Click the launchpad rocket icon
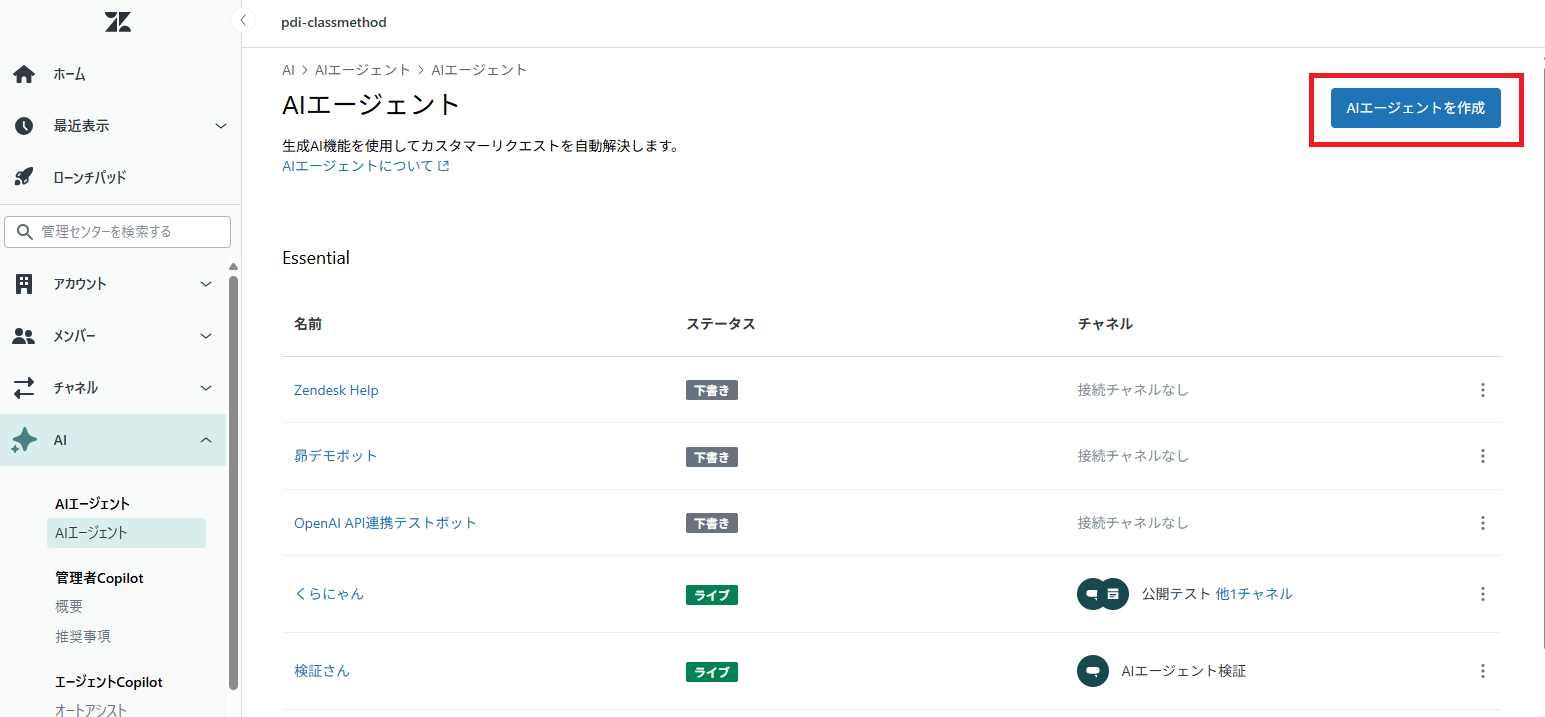The height and width of the screenshot is (717, 1545). coord(22,176)
